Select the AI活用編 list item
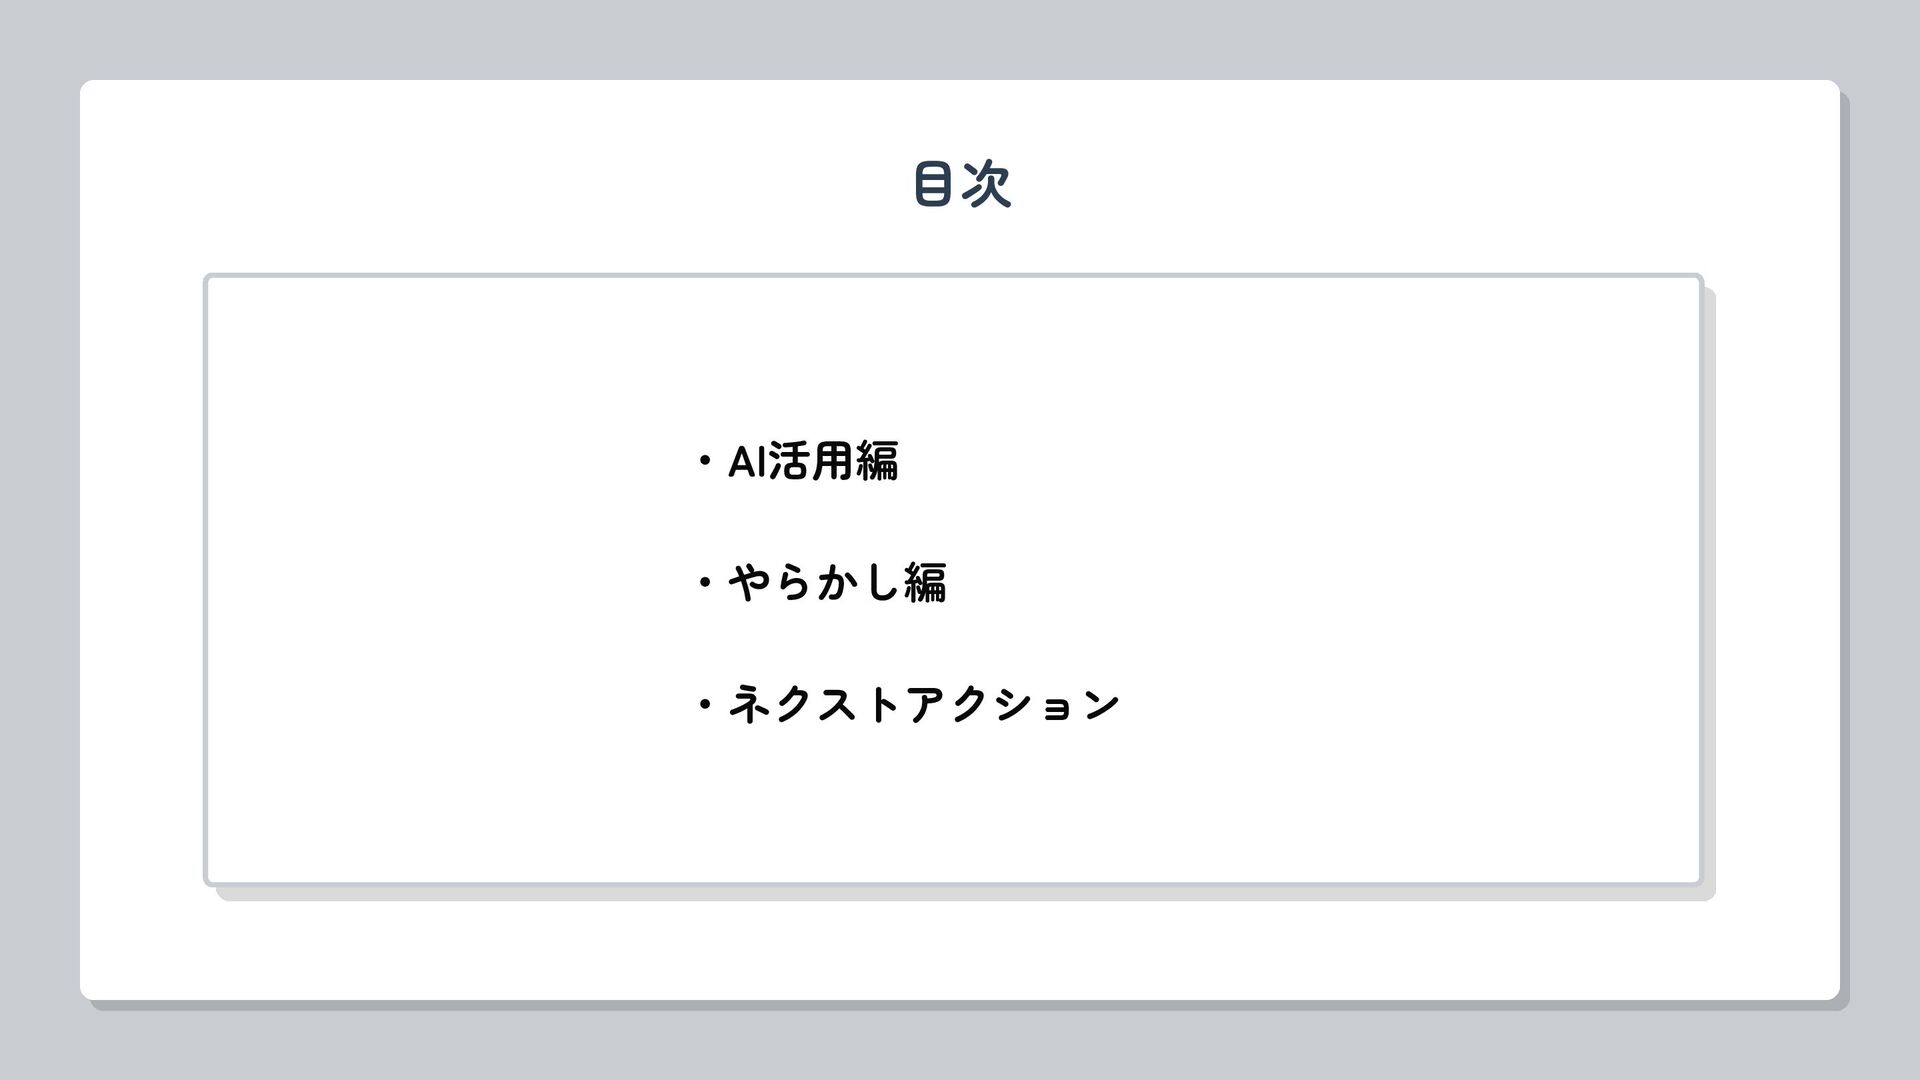Viewport: 1920px width, 1080px height. 812,462
